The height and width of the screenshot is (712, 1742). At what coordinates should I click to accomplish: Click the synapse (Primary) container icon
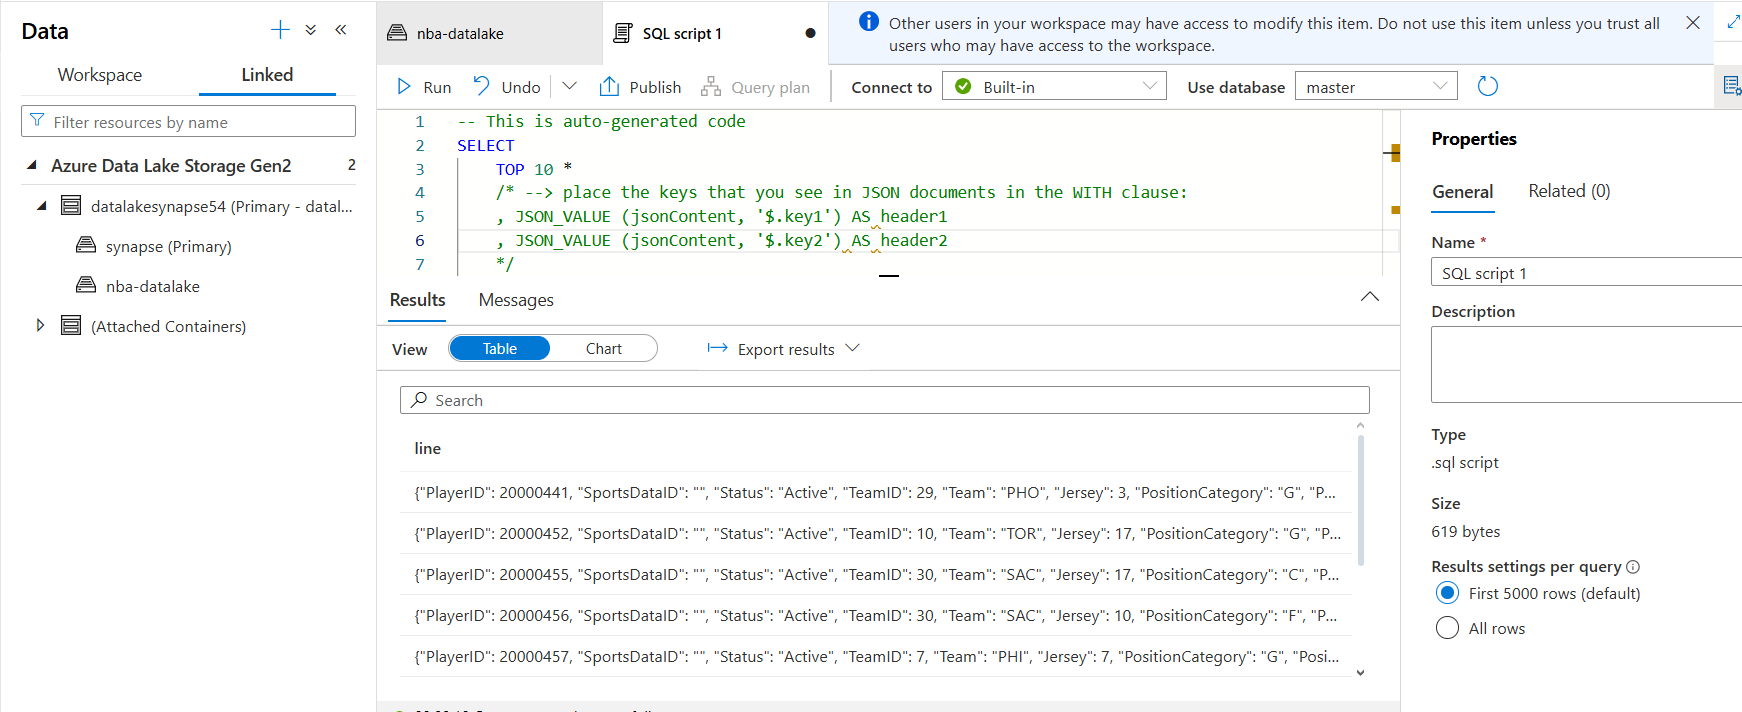click(86, 245)
